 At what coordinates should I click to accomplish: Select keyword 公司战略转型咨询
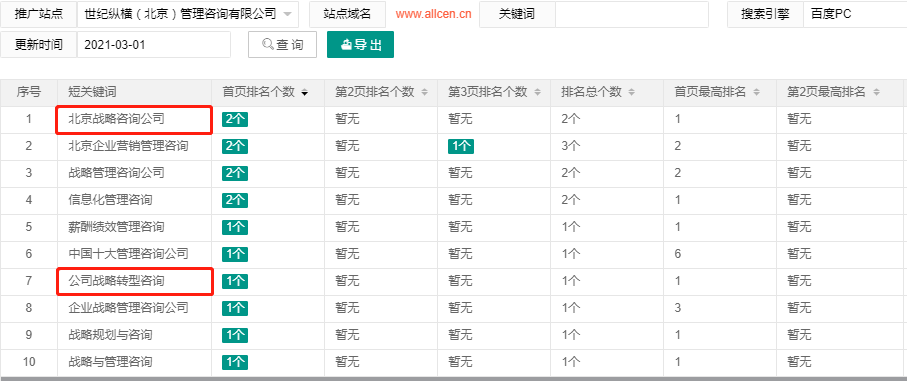pos(116,281)
